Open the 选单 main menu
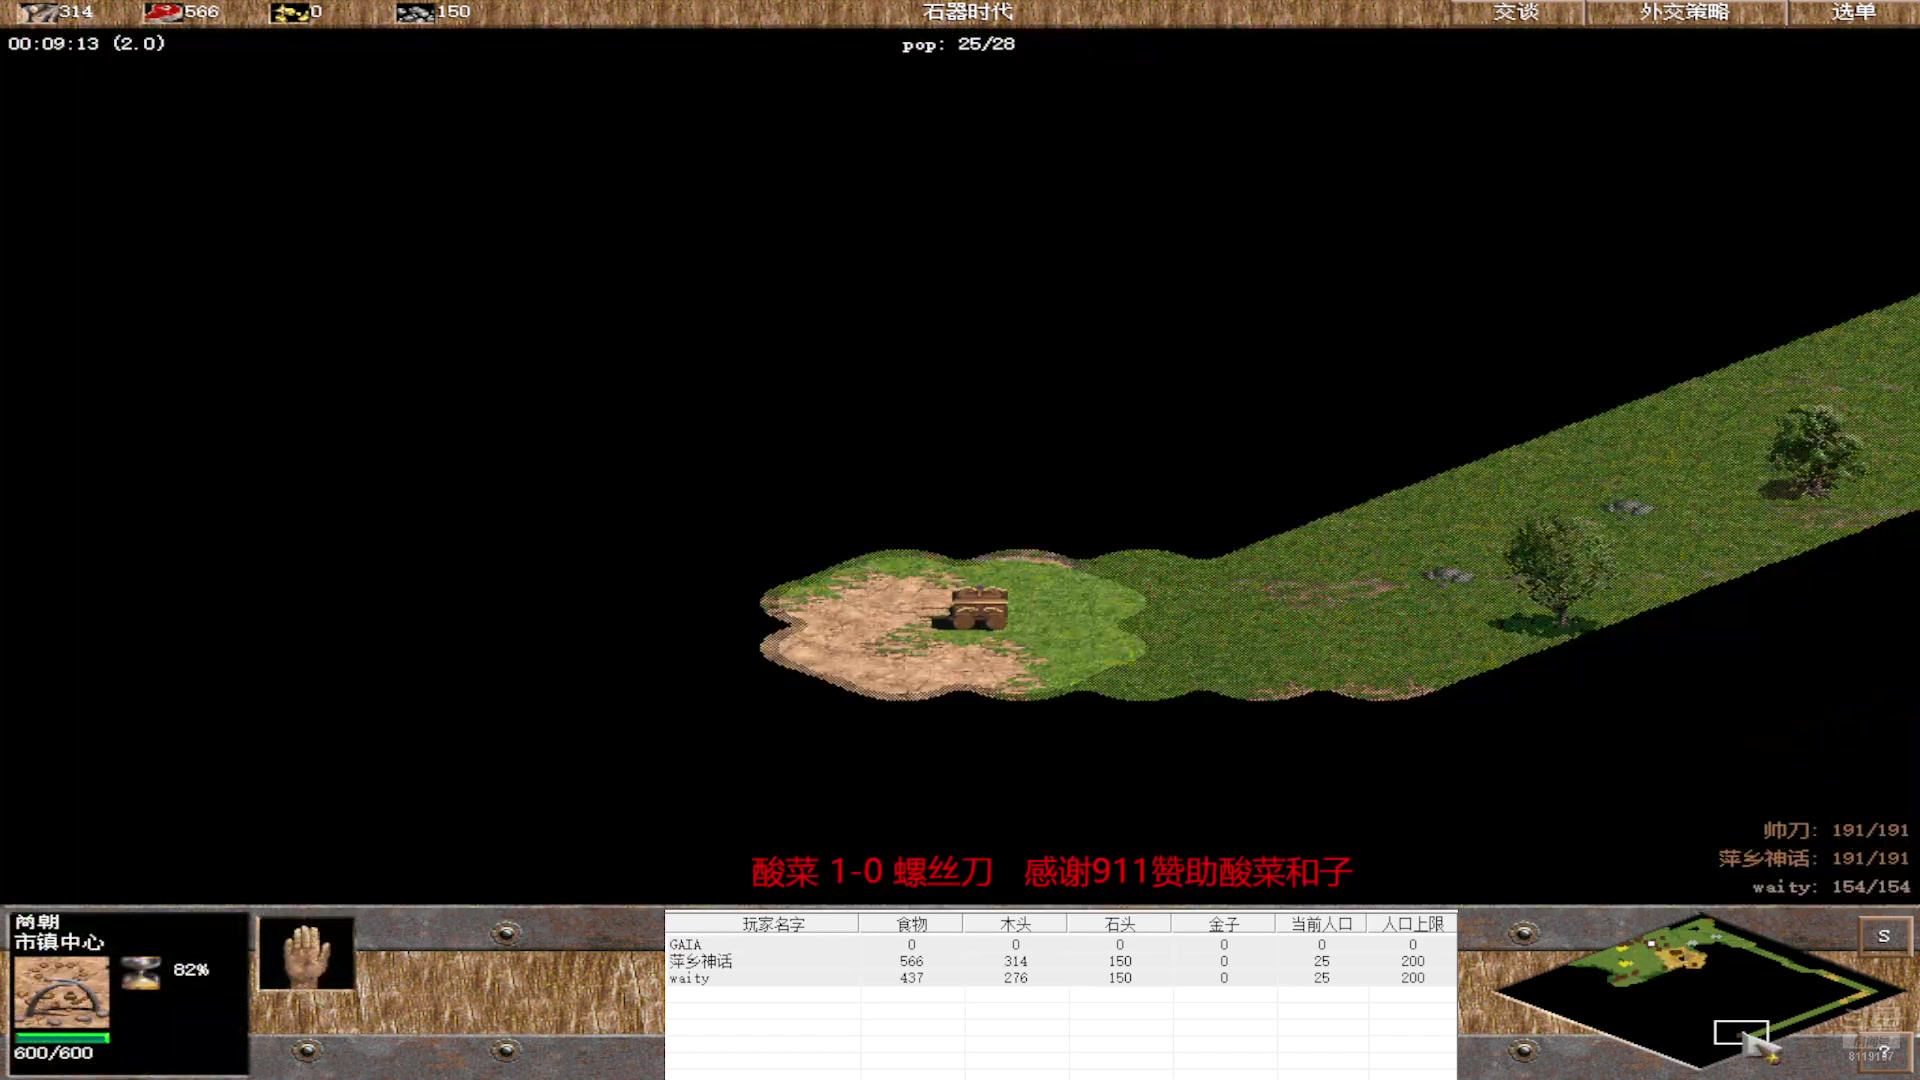Screen dimensions: 1920x1080 tap(1853, 12)
